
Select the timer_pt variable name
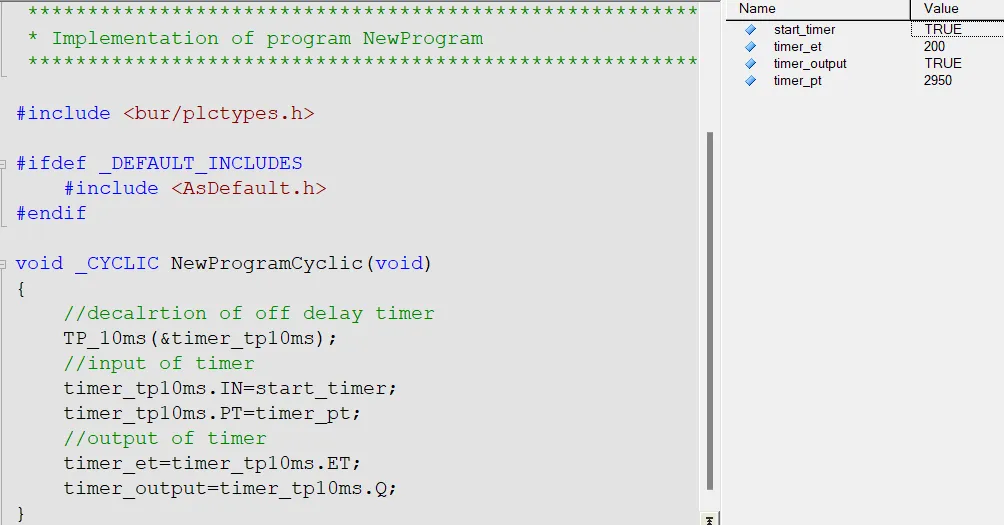tap(797, 81)
